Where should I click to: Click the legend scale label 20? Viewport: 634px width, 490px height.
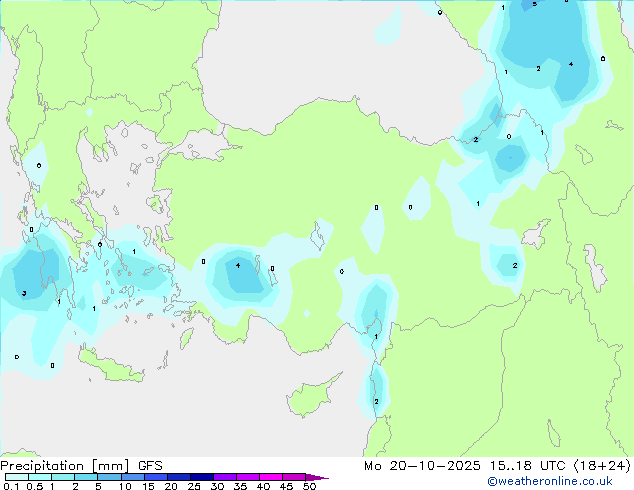click(x=171, y=486)
